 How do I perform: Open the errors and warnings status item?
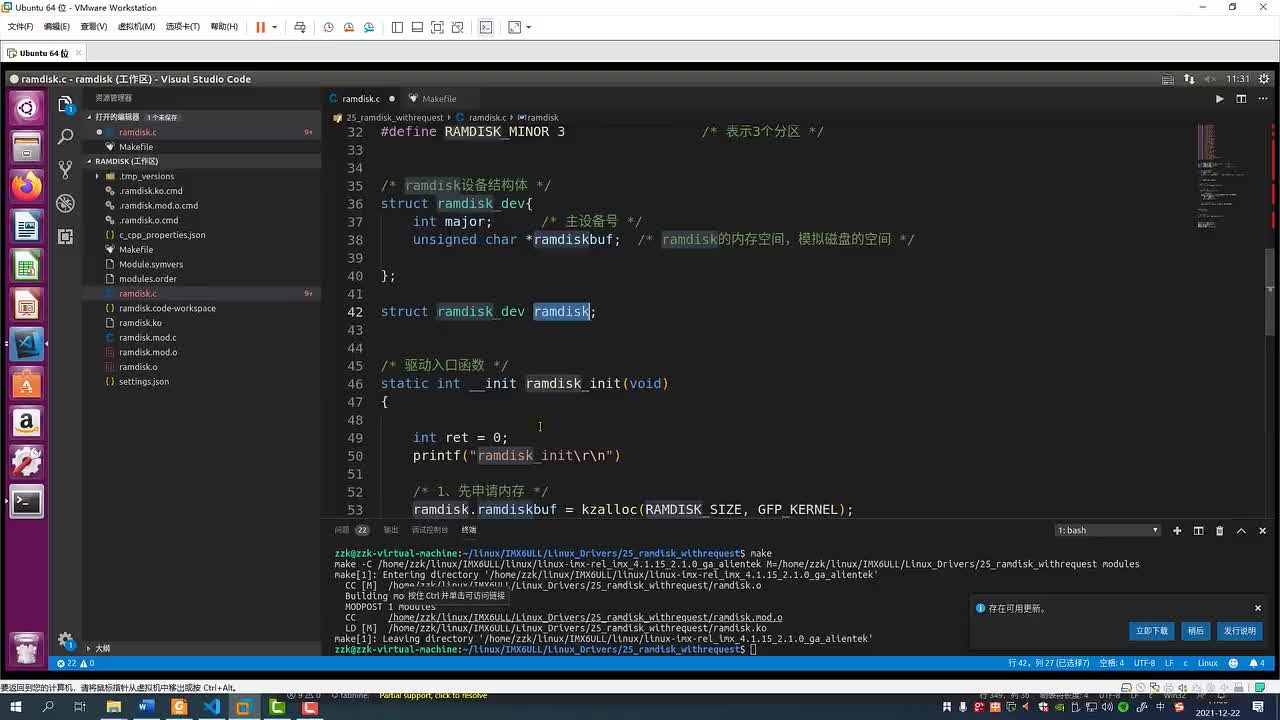tap(76, 663)
